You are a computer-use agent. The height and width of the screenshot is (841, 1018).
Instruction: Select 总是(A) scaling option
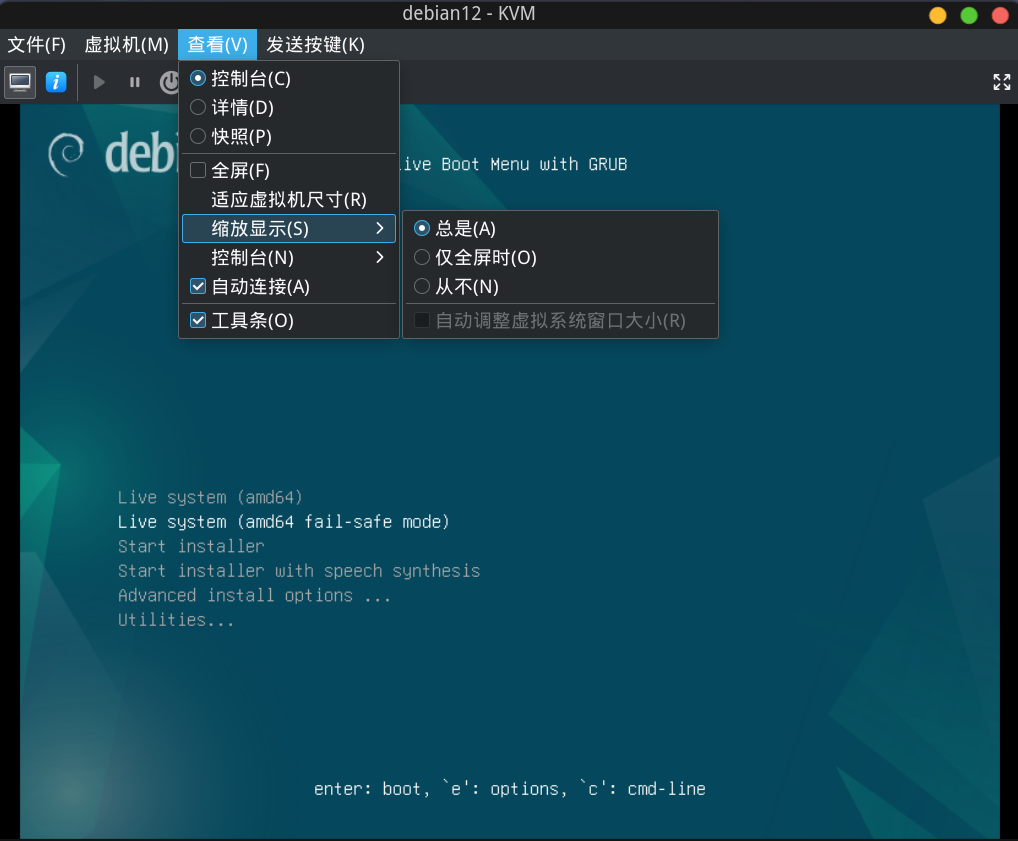[x=560, y=229]
